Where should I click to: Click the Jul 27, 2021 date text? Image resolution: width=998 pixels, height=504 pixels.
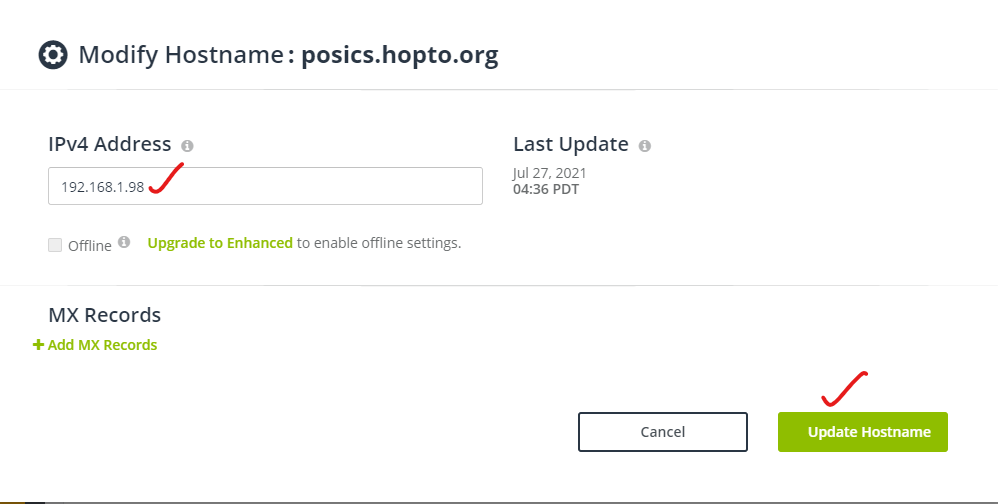tap(550, 173)
